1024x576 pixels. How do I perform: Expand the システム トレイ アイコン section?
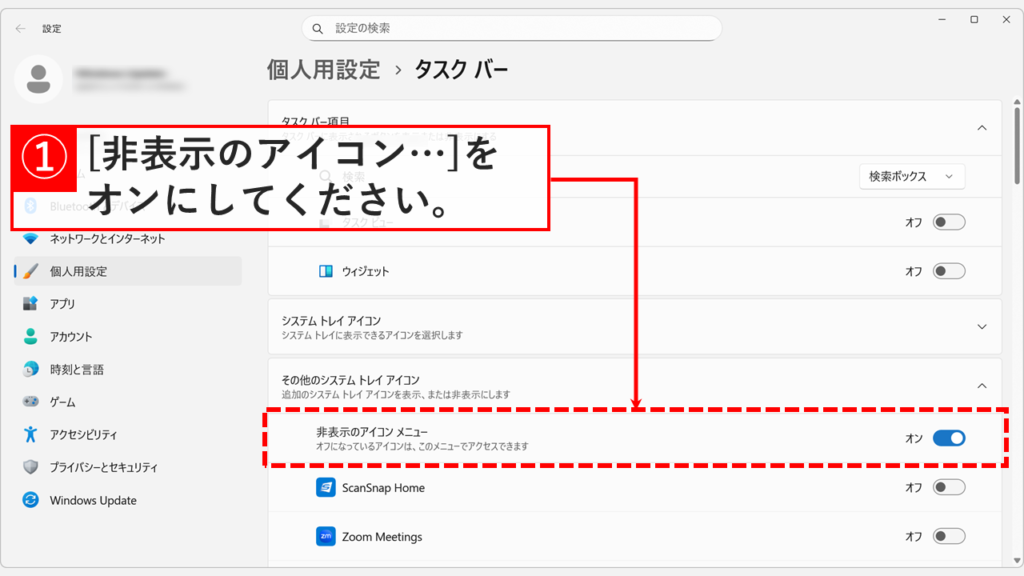pos(982,326)
